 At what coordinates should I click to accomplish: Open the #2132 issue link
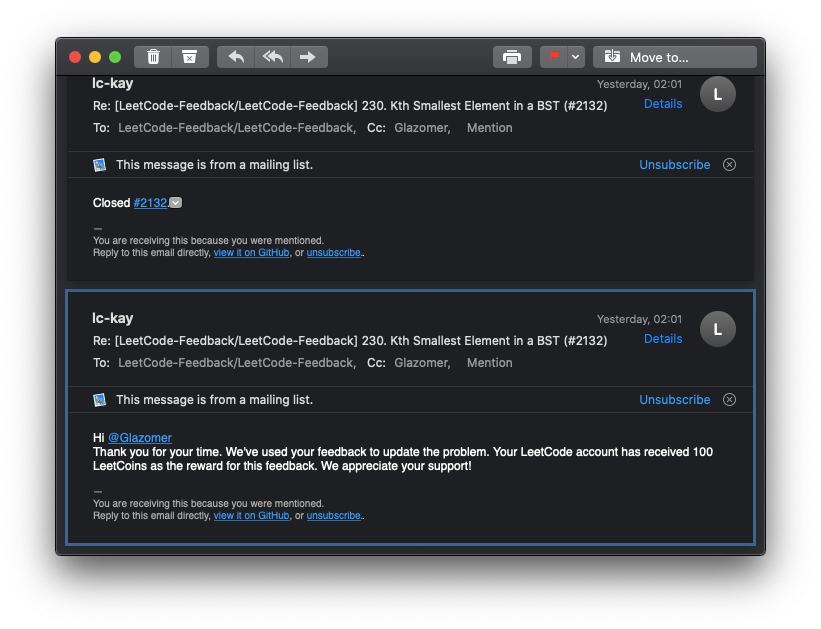[x=150, y=203]
